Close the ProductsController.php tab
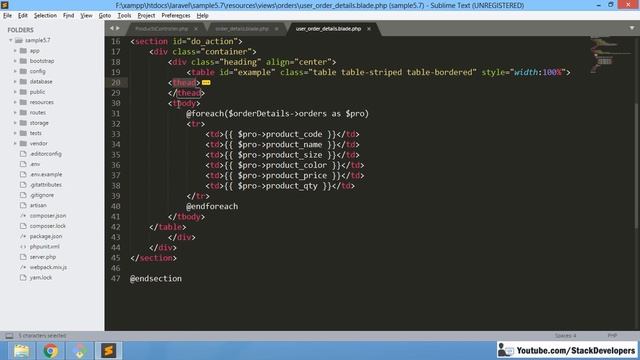640x360 pixels. (196, 29)
